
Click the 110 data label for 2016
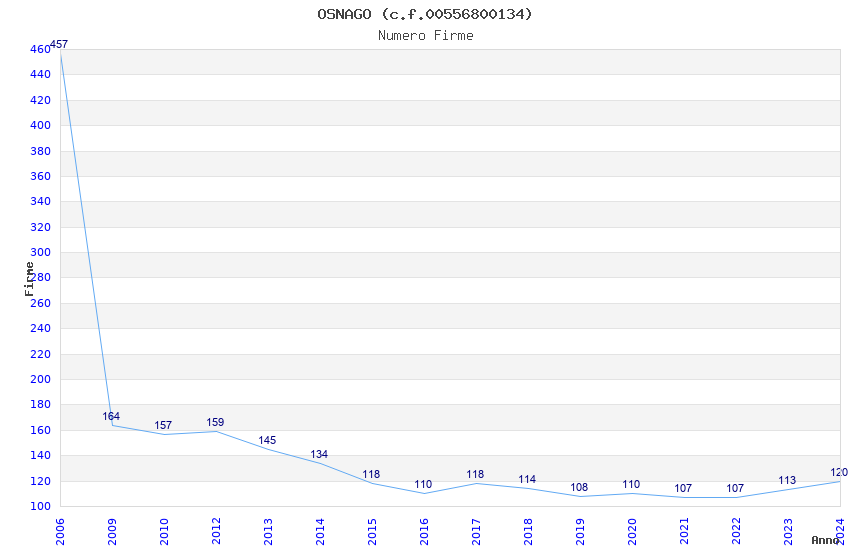tap(423, 484)
